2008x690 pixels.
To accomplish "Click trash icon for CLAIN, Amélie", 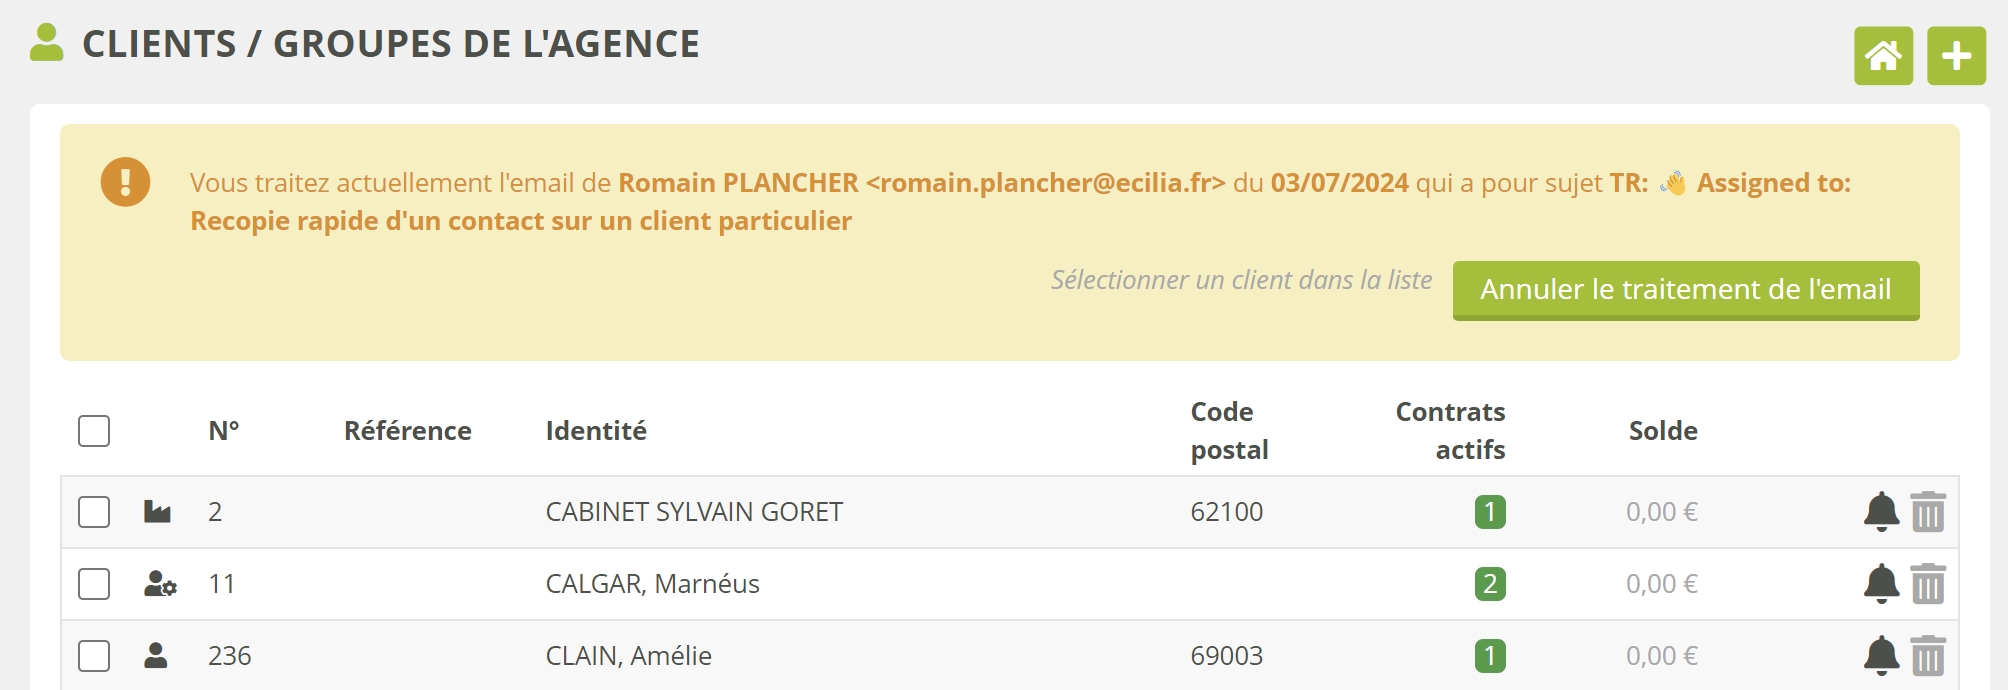I will coord(1928,656).
